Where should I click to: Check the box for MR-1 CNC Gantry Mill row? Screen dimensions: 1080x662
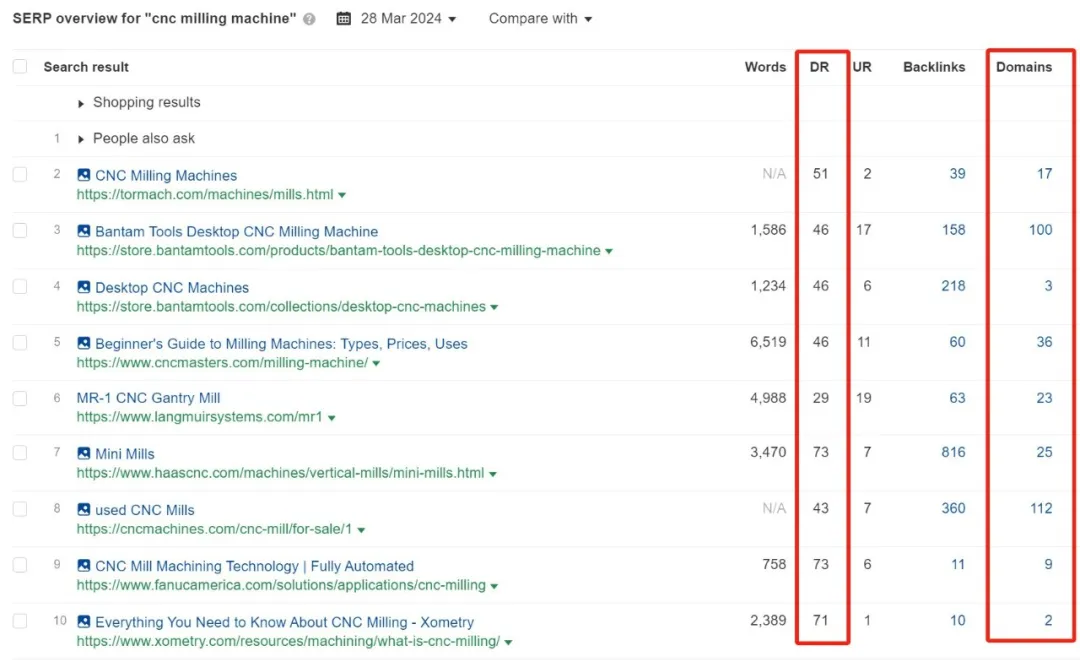(20, 398)
